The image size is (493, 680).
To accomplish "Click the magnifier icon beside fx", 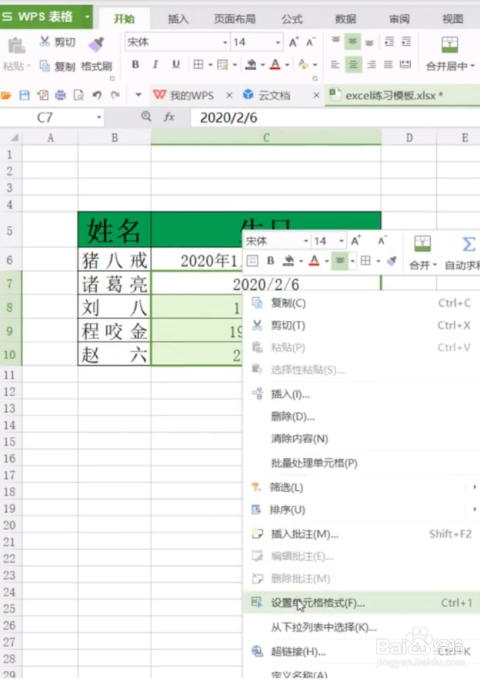I will click(x=147, y=116).
